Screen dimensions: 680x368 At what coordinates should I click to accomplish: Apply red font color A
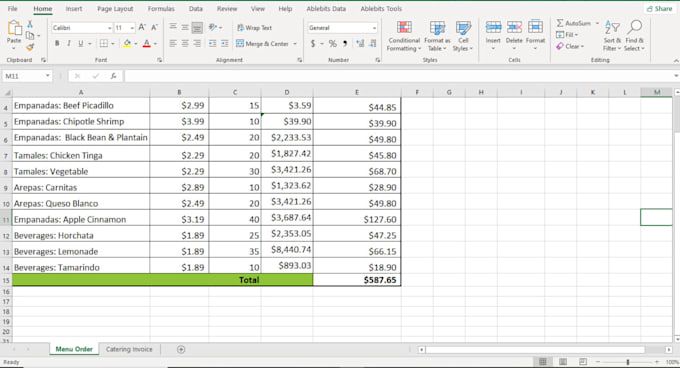click(147, 43)
